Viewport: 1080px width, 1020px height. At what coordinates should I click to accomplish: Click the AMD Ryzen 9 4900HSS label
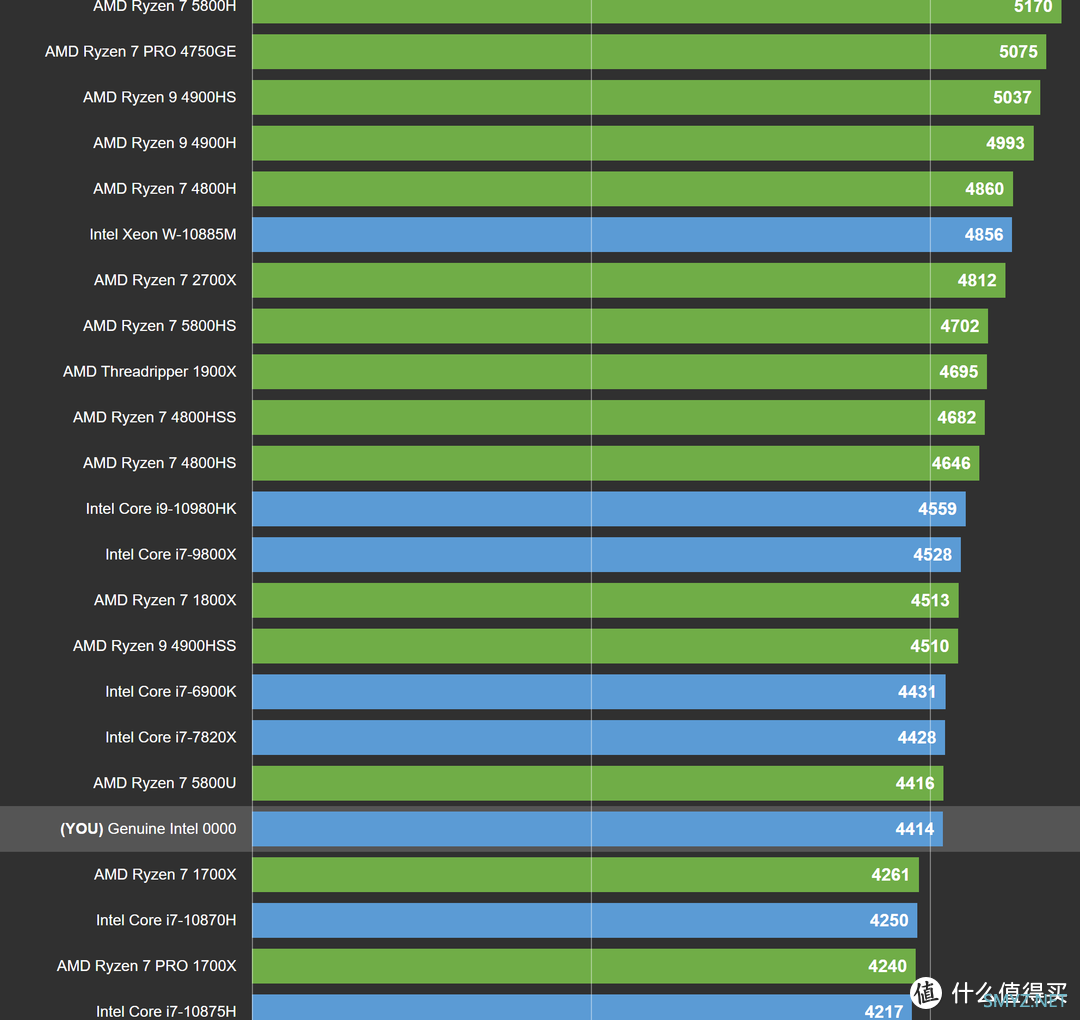pyautogui.click(x=154, y=646)
